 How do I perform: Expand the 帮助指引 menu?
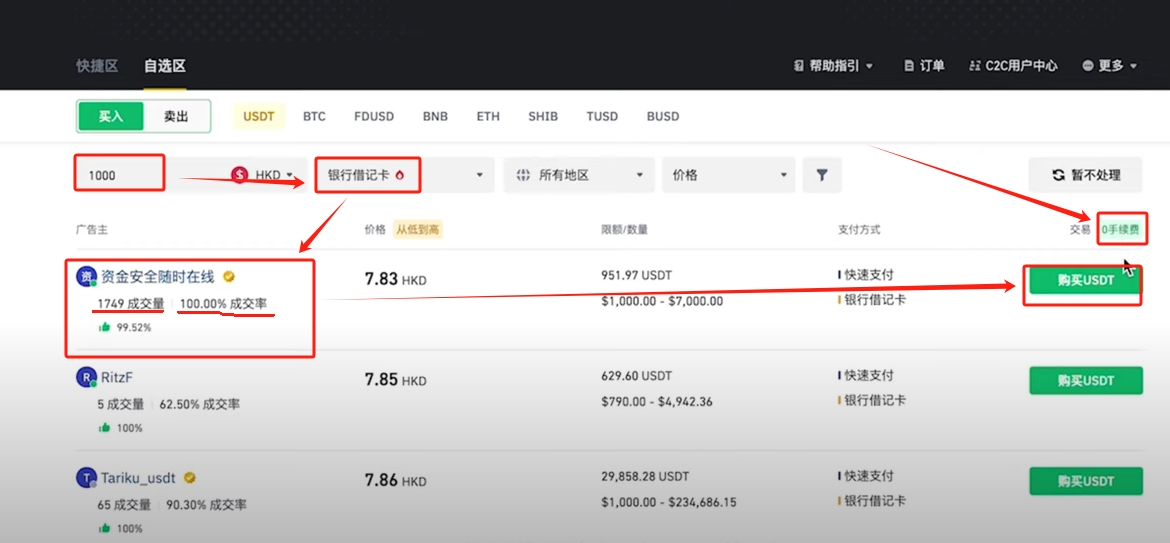point(833,66)
